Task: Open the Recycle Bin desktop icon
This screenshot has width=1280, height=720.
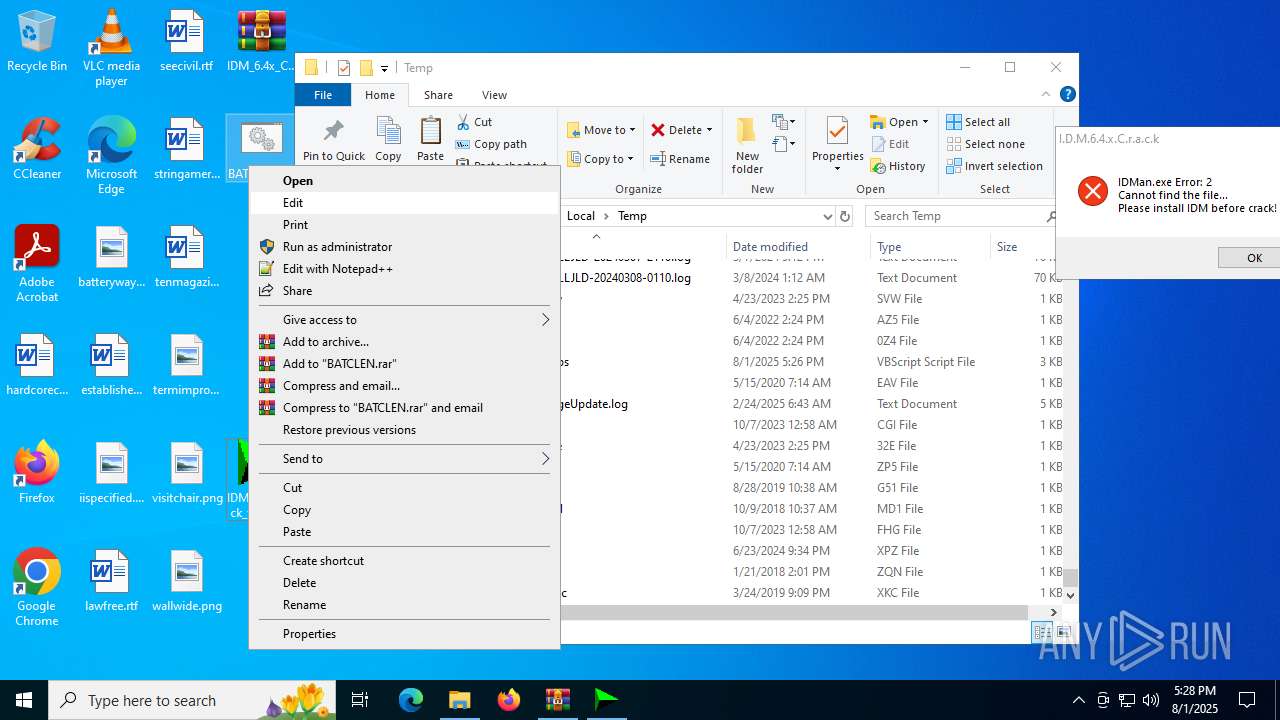Action: tap(37, 42)
